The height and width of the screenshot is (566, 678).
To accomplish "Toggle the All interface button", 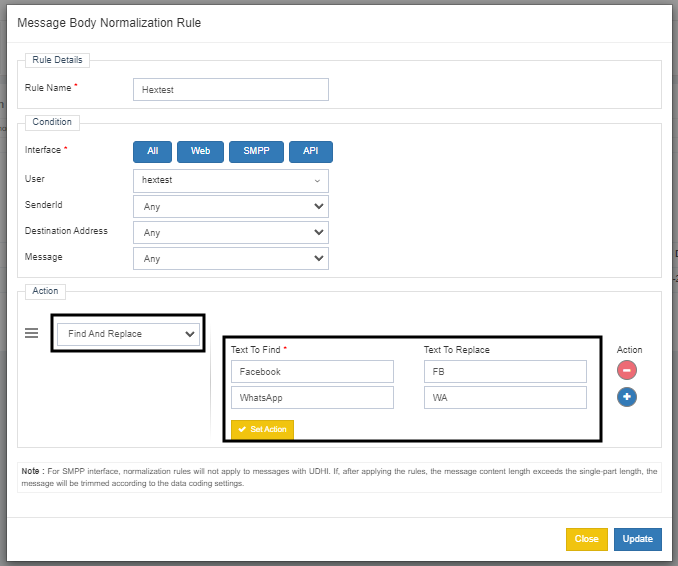I will [152, 151].
